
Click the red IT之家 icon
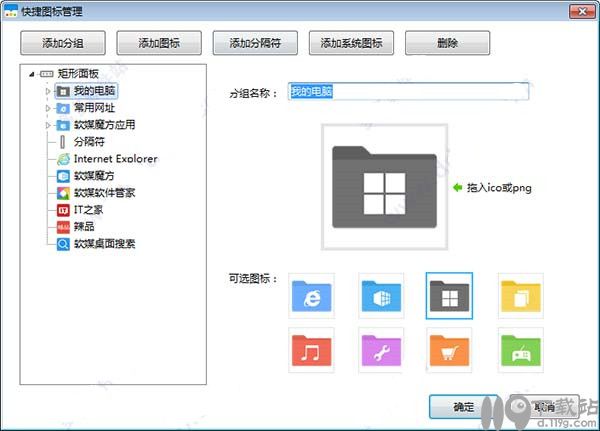coord(63,210)
